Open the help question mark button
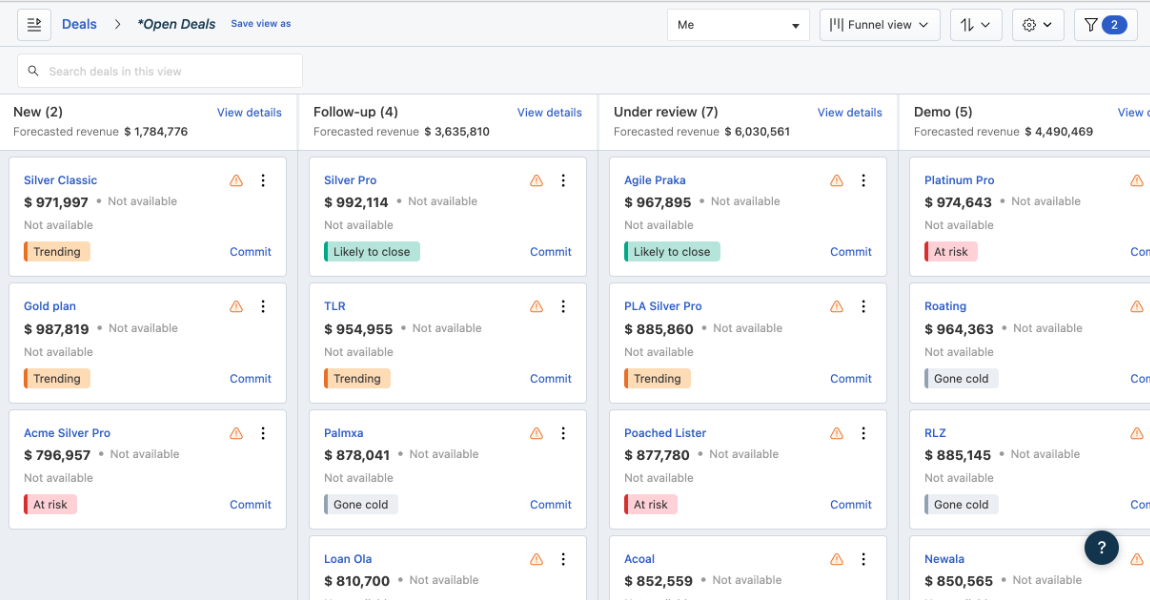Viewport: 1150px width, 600px height. (x=1101, y=547)
